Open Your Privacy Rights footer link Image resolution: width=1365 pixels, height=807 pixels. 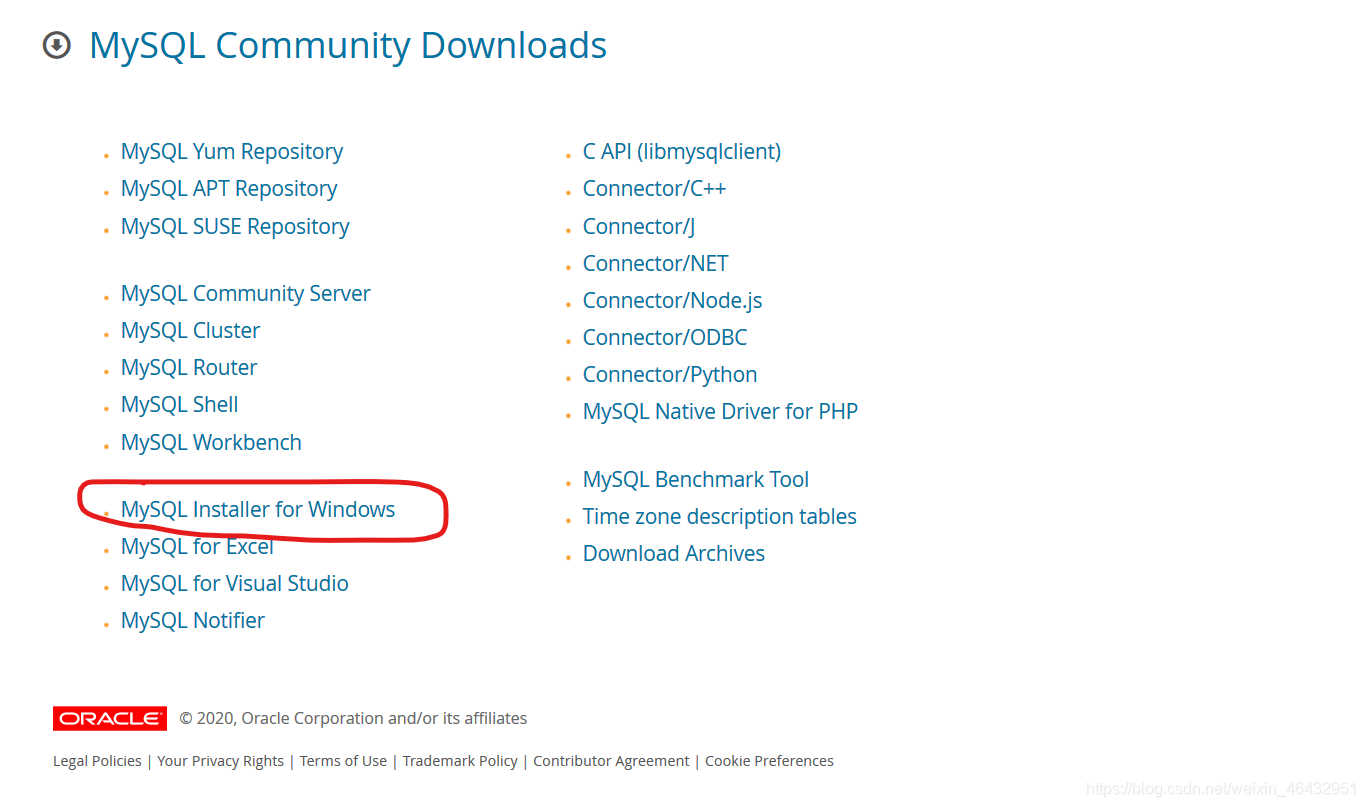[x=221, y=761]
